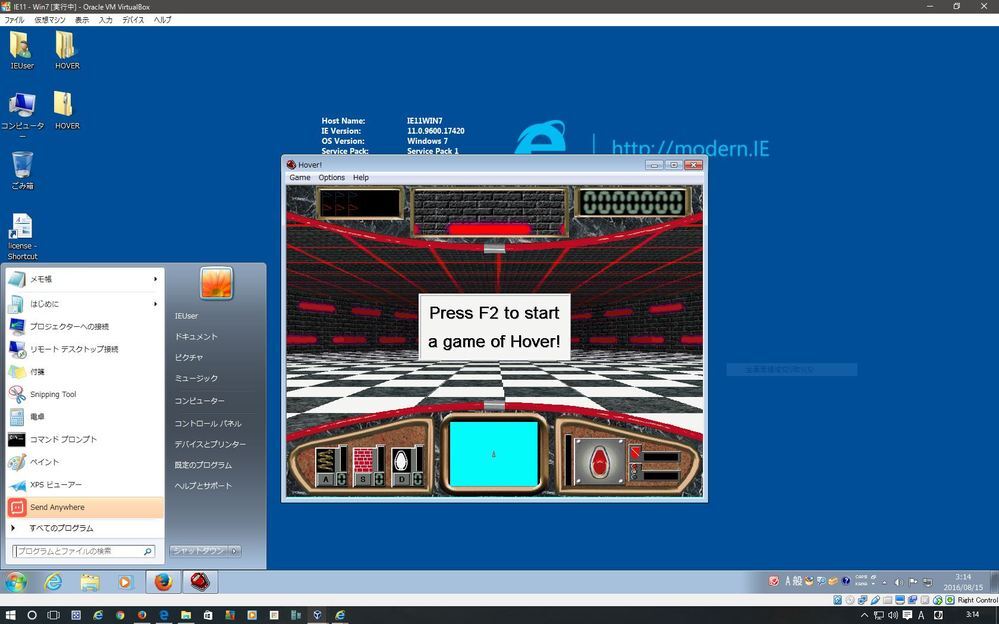The height and width of the screenshot is (624, 999).
Task: Open the Options menu in Hover!
Action: pyautogui.click(x=331, y=178)
